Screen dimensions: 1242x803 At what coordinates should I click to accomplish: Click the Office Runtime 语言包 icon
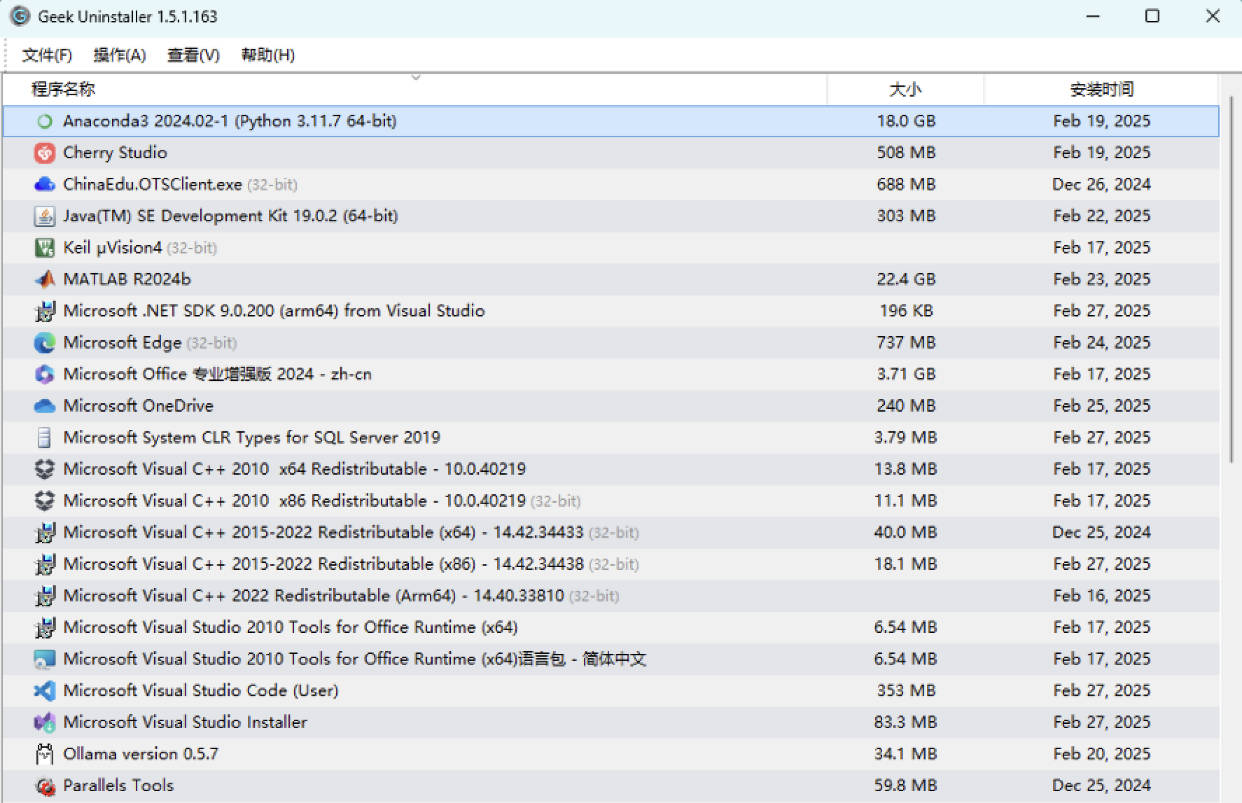pos(44,659)
